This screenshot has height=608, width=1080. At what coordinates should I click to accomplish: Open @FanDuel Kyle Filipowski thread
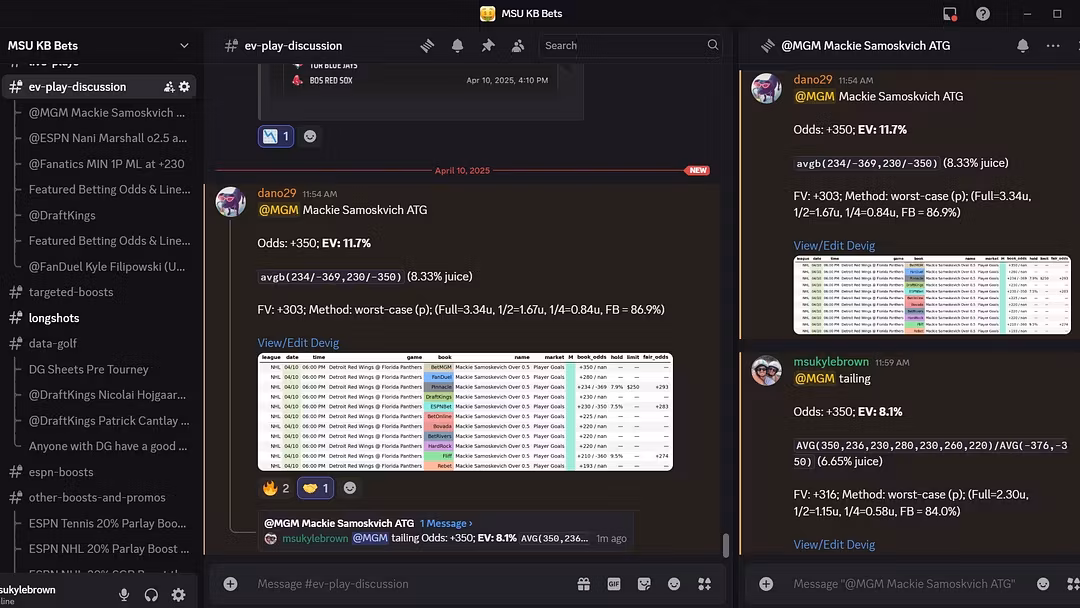pyautogui.click(x=107, y=266)
